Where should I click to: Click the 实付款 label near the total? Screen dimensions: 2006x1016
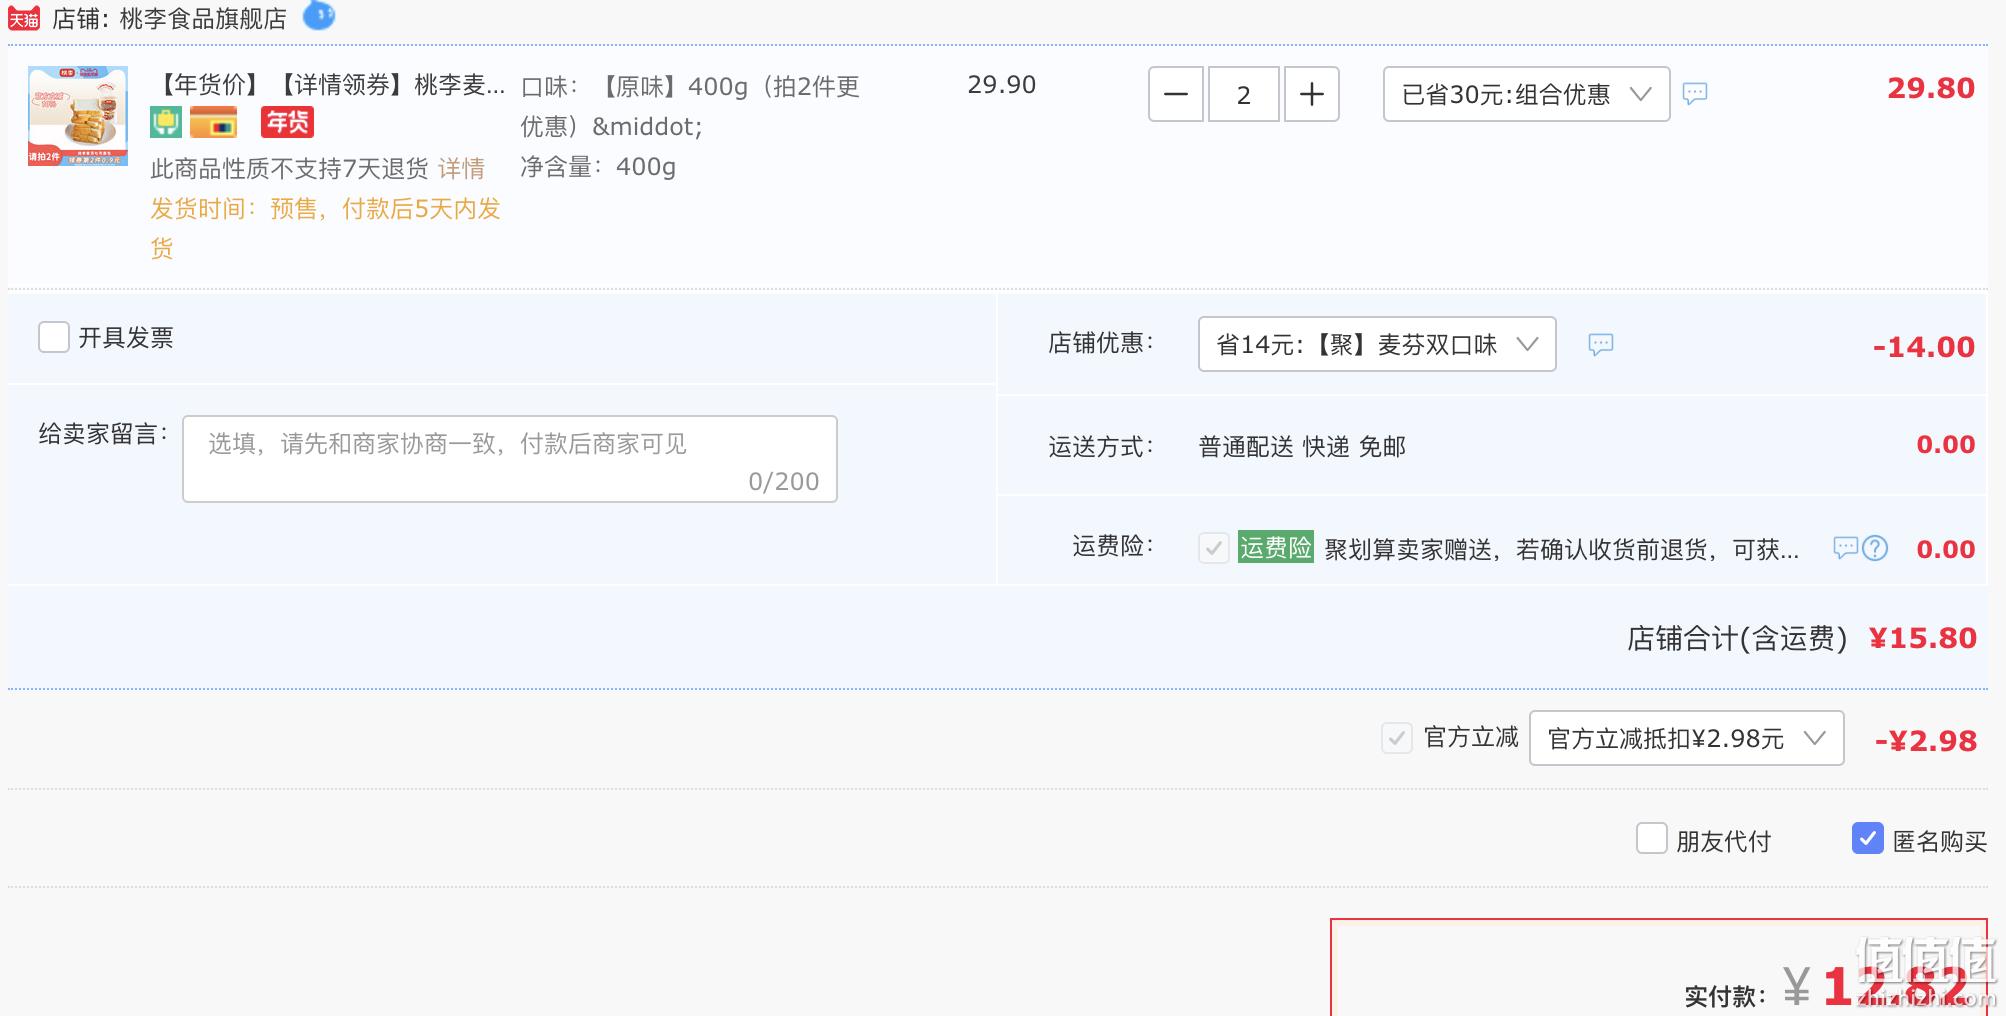point(1725,996)
